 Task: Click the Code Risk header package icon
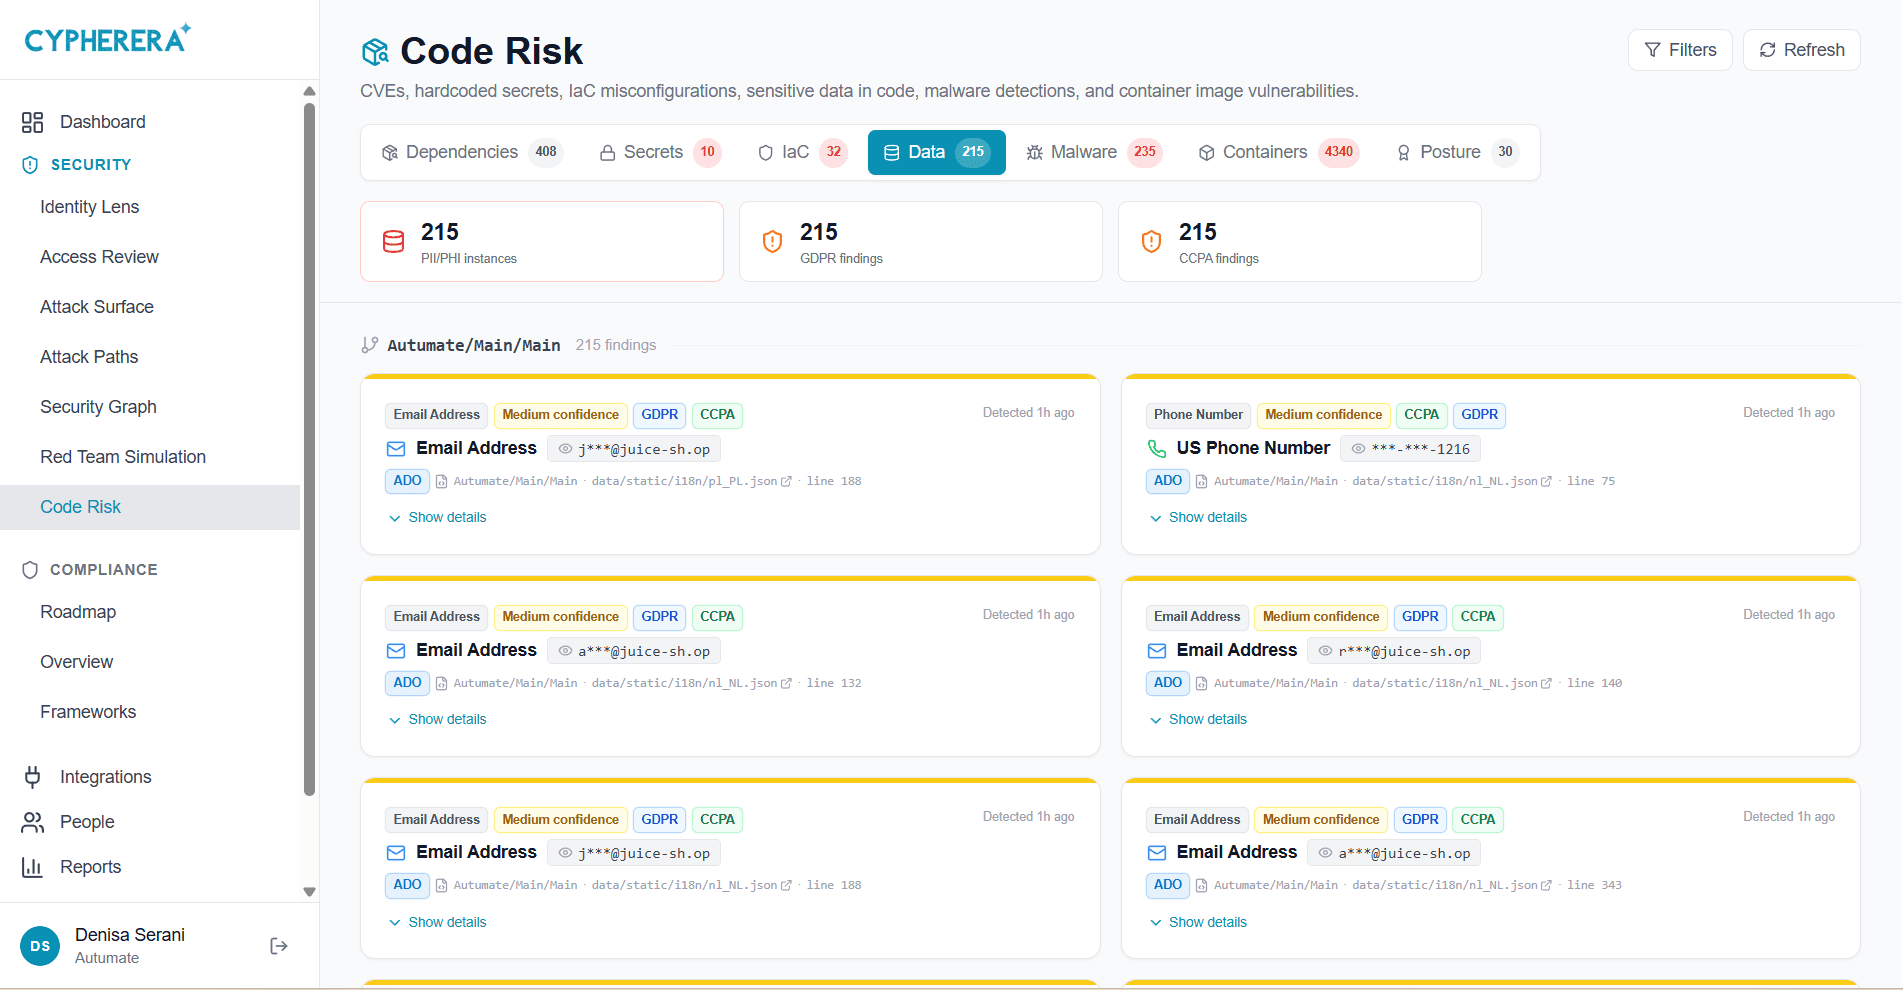click(x=375, y=51)
